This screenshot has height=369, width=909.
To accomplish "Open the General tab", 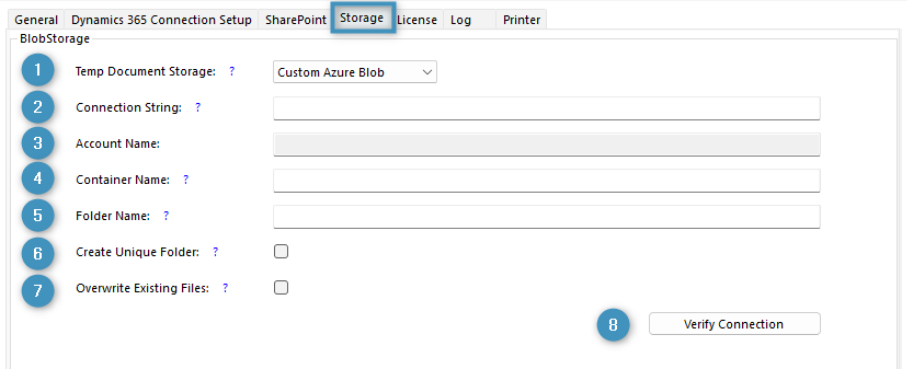I will (x=36, y=20).
